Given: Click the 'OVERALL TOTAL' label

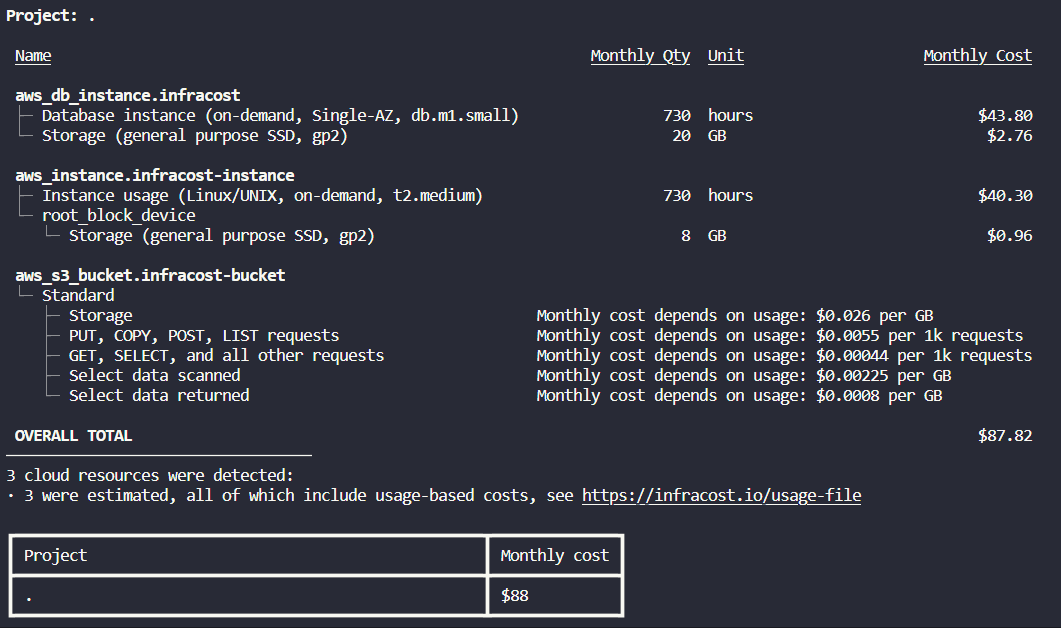Looking at the screenshot, I should coord(73,436).
